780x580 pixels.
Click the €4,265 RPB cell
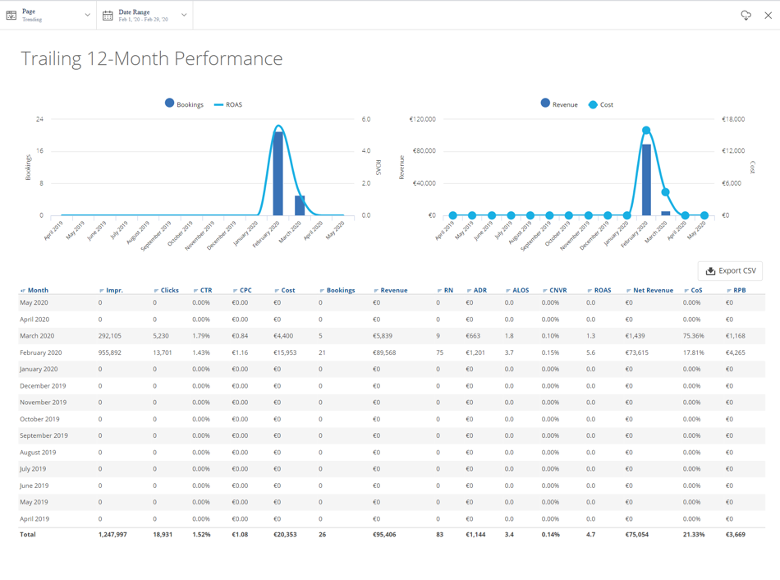coord(736,353)
